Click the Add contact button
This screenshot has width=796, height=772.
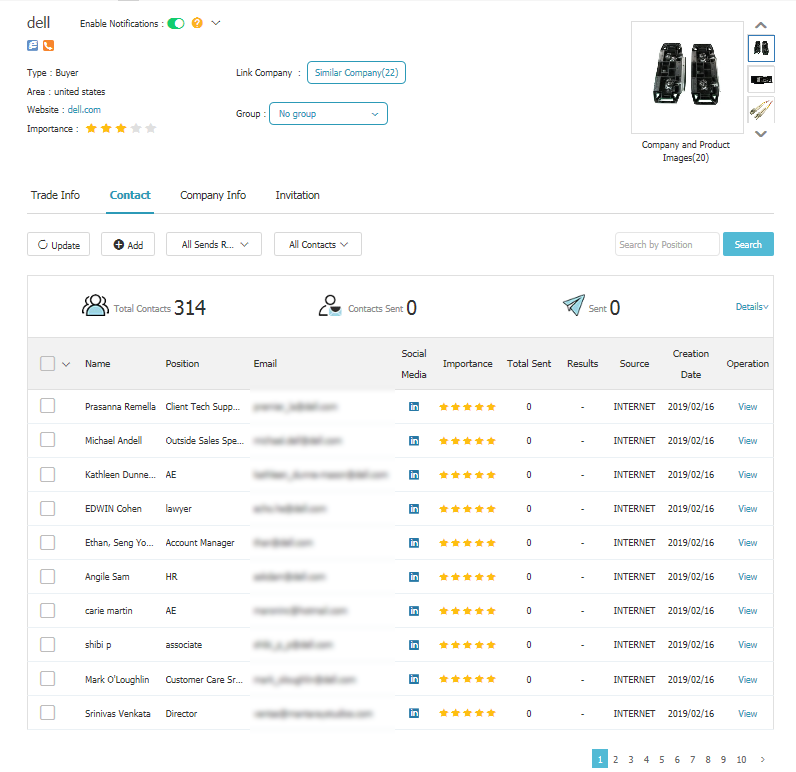pos(128,244)
